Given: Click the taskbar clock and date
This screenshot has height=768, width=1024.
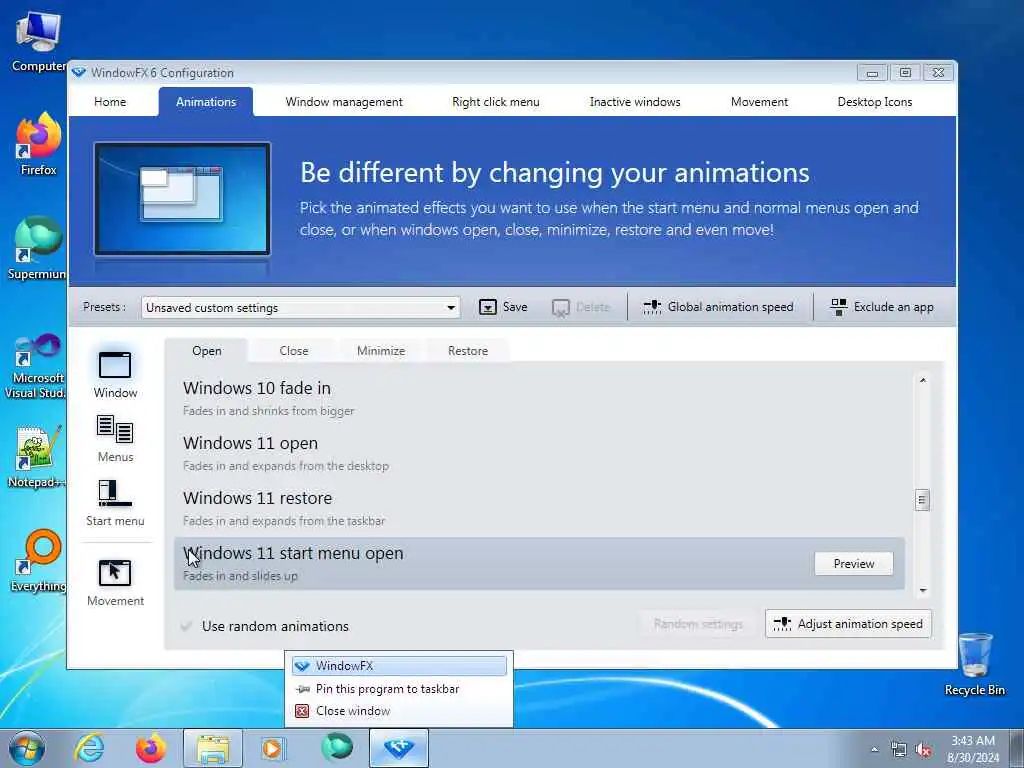Looking at the screenshot, I should click(x=972, y=749).
